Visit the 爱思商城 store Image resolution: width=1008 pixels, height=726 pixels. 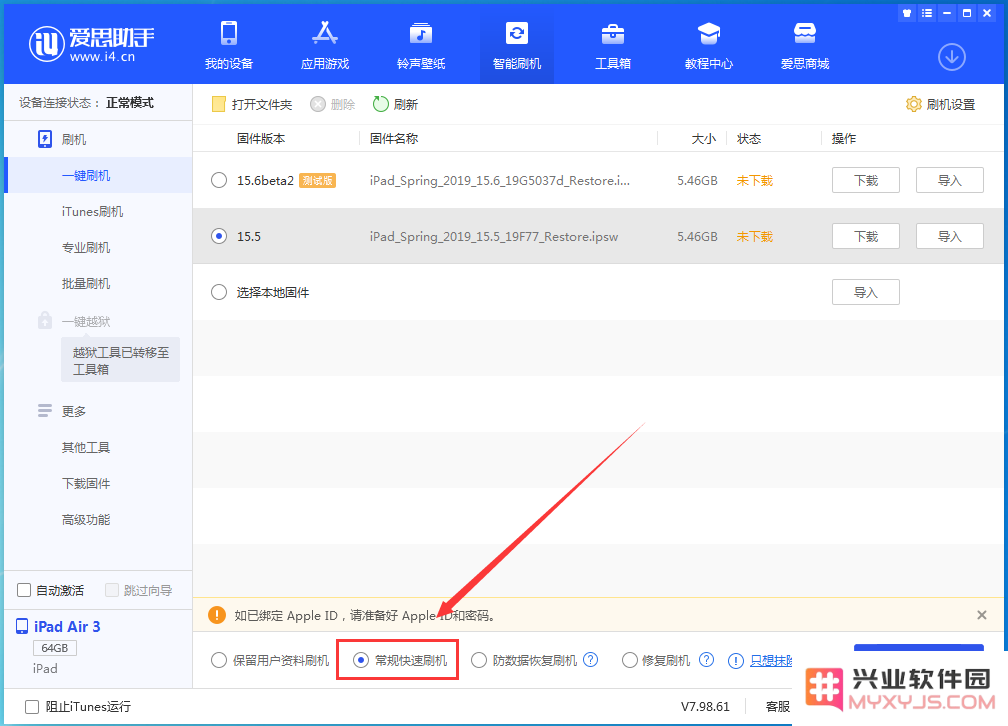[x=805, y=45]
